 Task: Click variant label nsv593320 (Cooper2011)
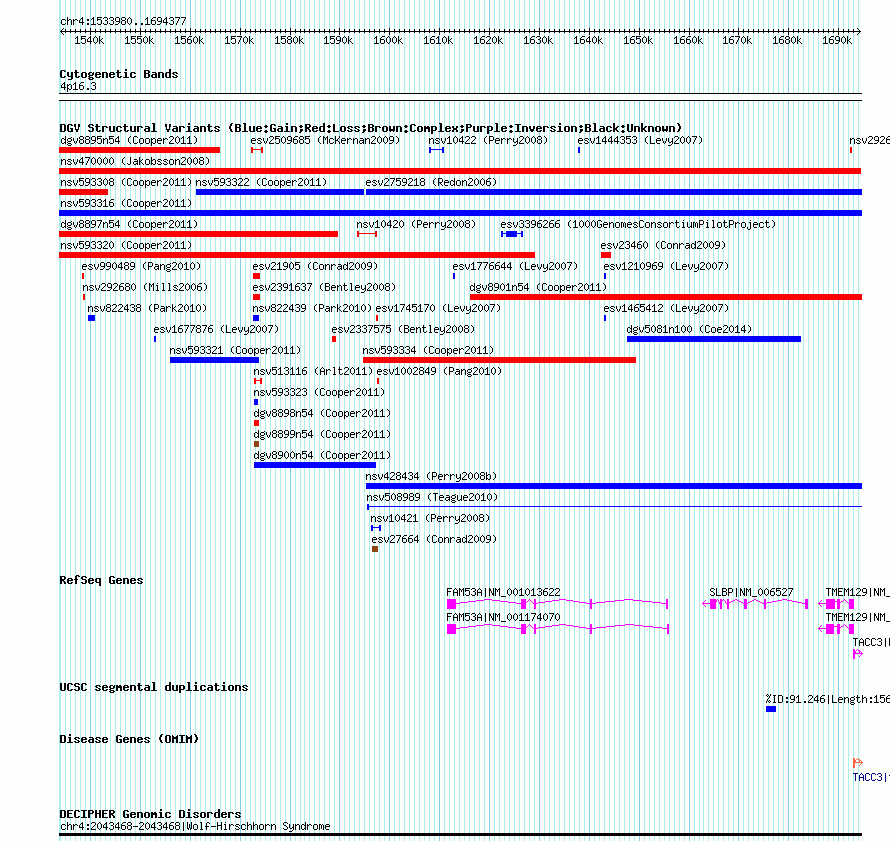coord(126,245)
